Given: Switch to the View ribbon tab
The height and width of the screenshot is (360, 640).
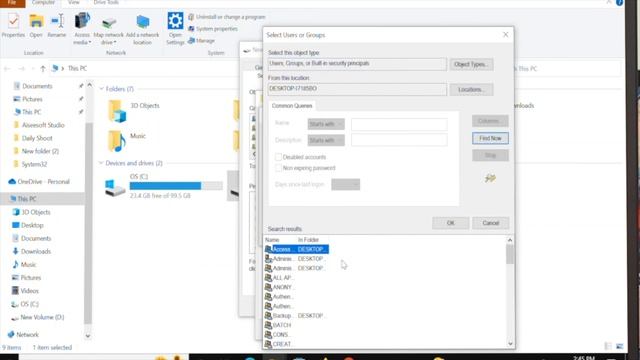Looking at the screenshot, I should 74,3.
